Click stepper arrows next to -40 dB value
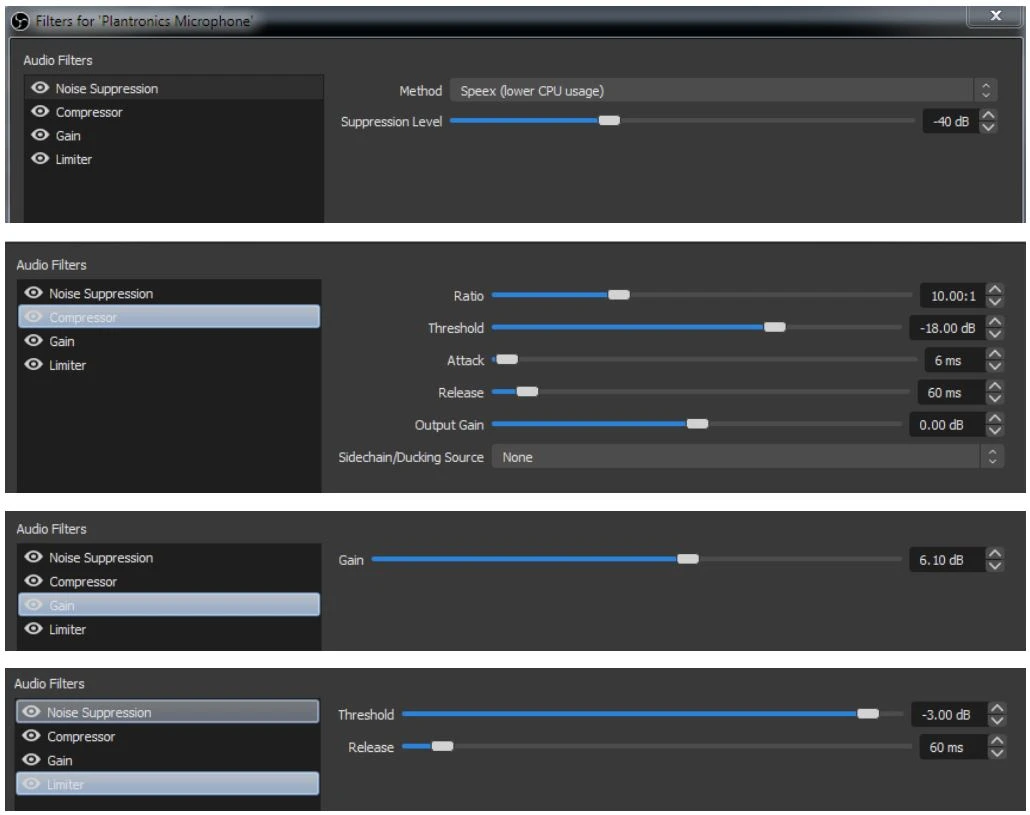Screen dimensions: 1030x815 click(989, 122)
